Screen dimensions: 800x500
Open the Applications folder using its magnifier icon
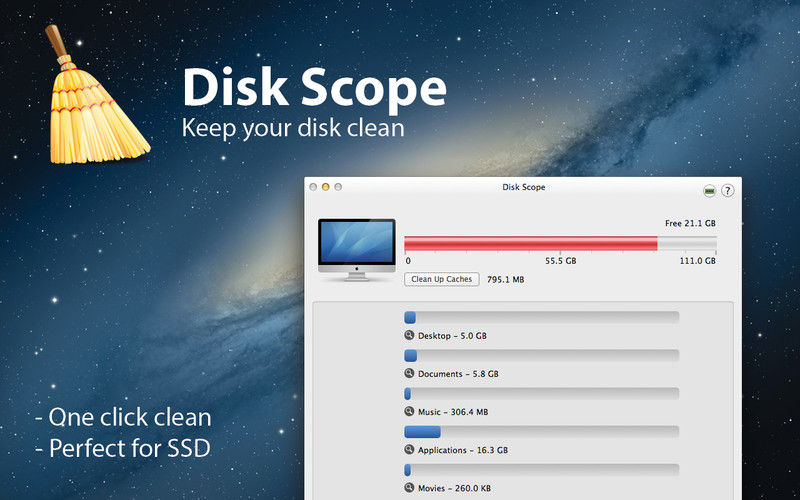[x=409, y=450]
